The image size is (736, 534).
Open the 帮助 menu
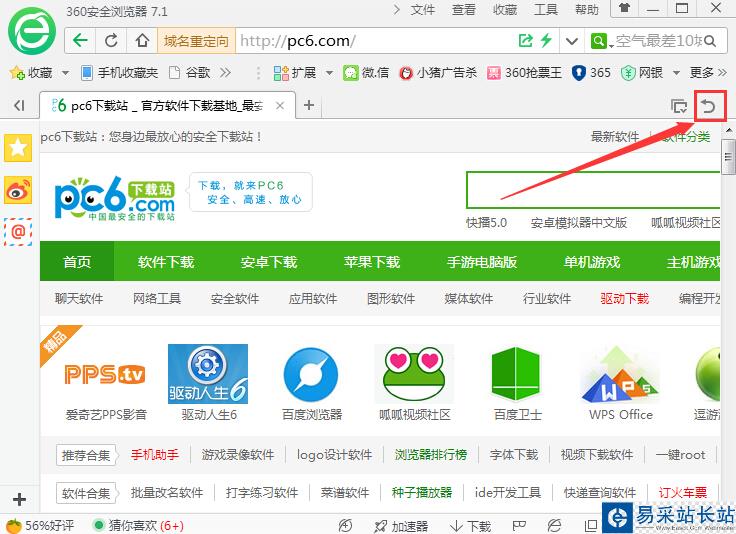click(587, 9)
